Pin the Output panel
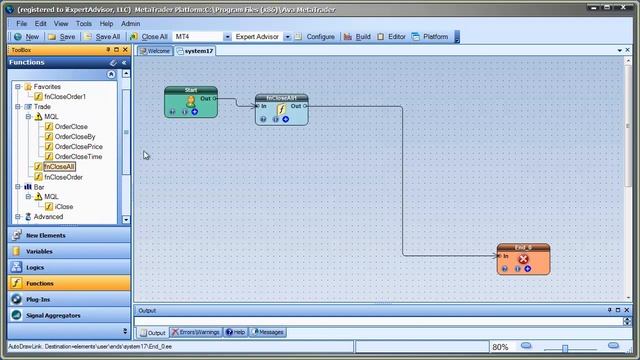 [609, 310]
